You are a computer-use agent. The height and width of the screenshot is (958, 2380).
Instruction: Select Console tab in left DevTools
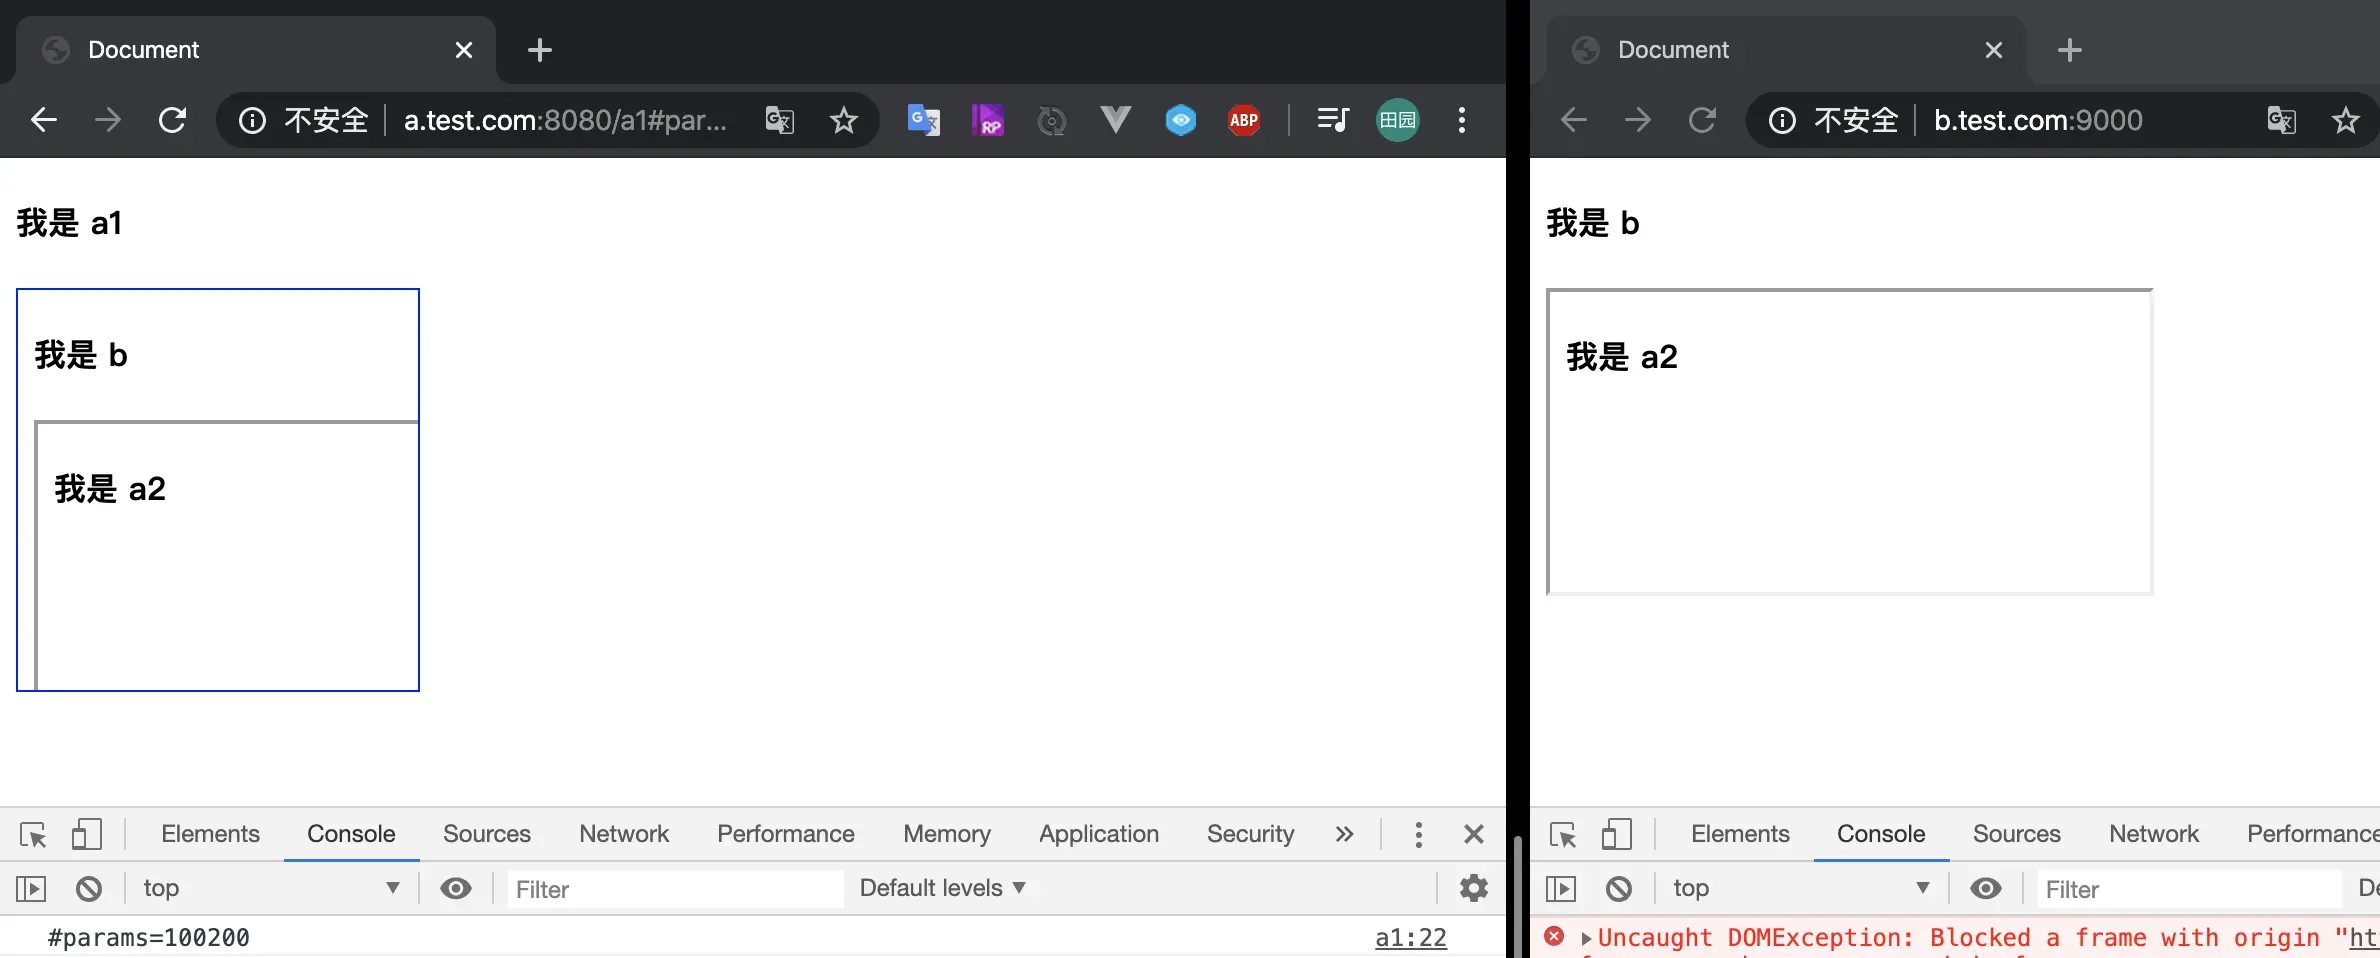351,834
